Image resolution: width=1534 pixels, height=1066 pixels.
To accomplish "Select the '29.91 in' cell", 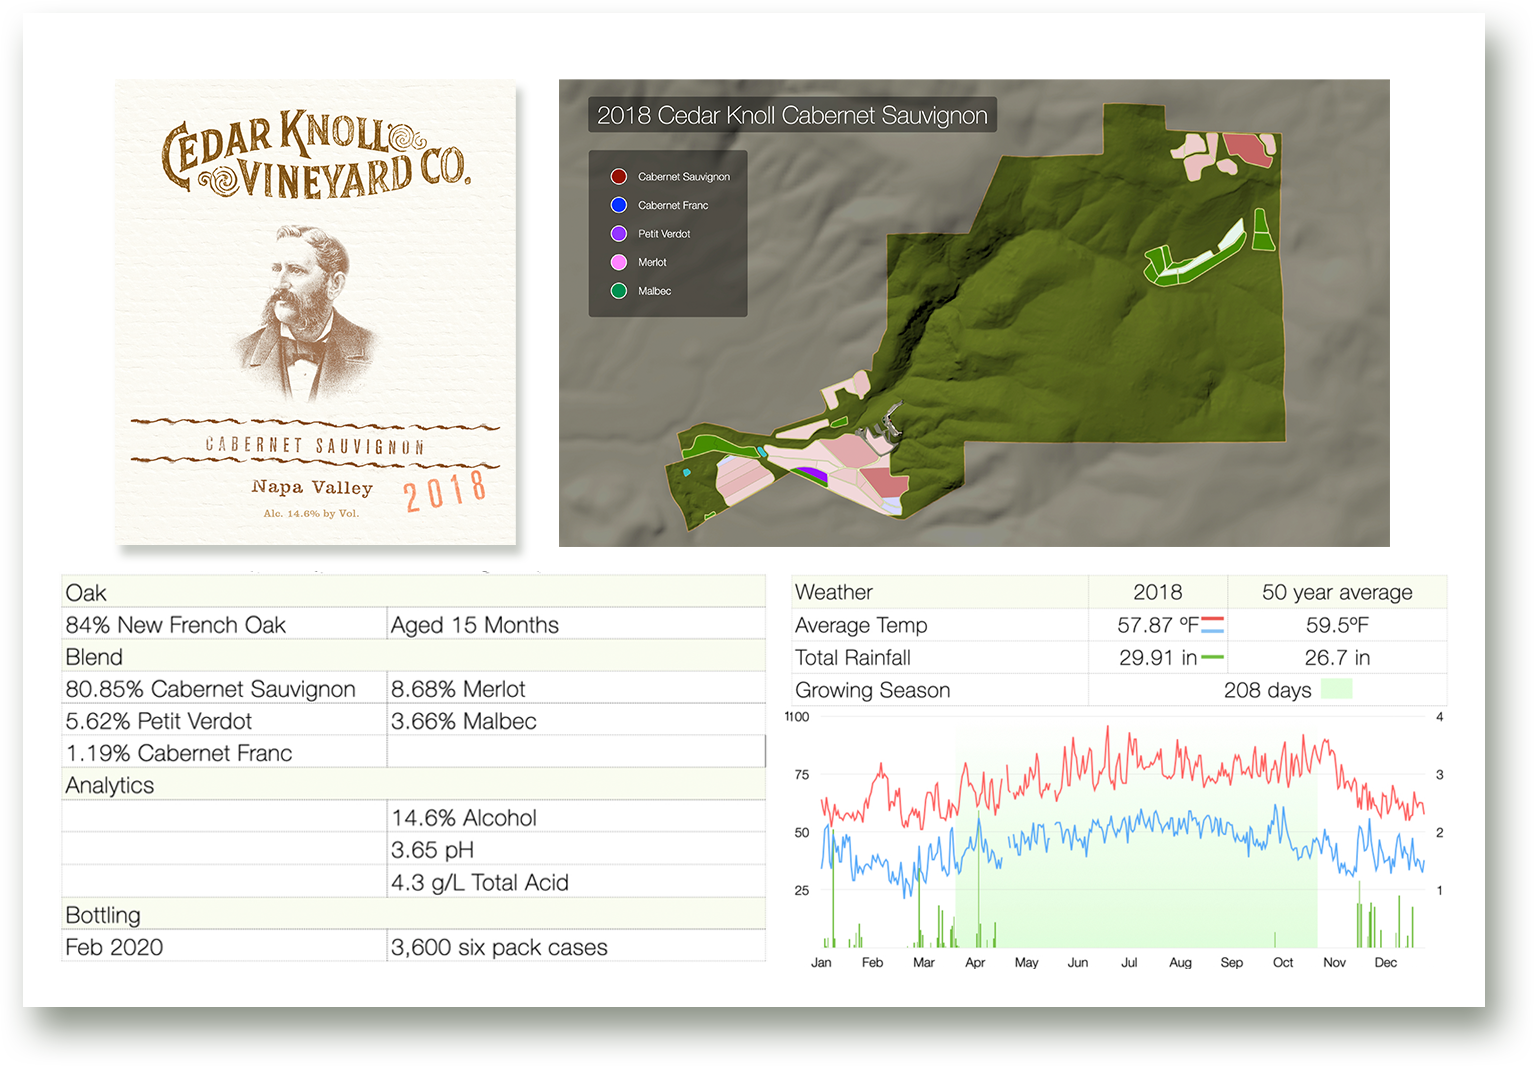I will click(1158, 657).
